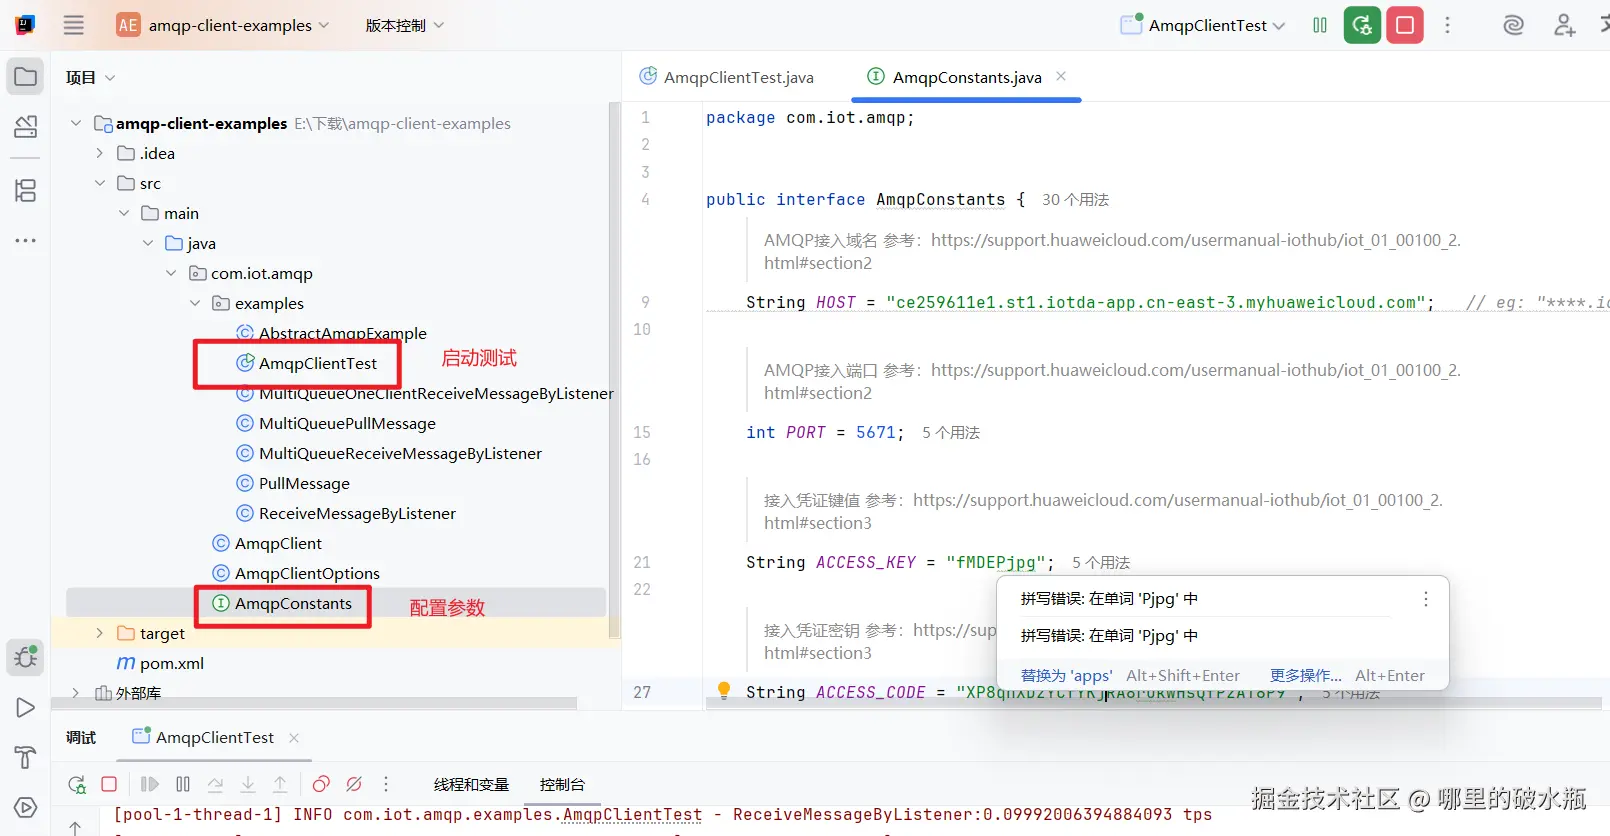Close AmqpConstants.java tab
This screenshot has width=1610, height=836.
pos(1061,76)
